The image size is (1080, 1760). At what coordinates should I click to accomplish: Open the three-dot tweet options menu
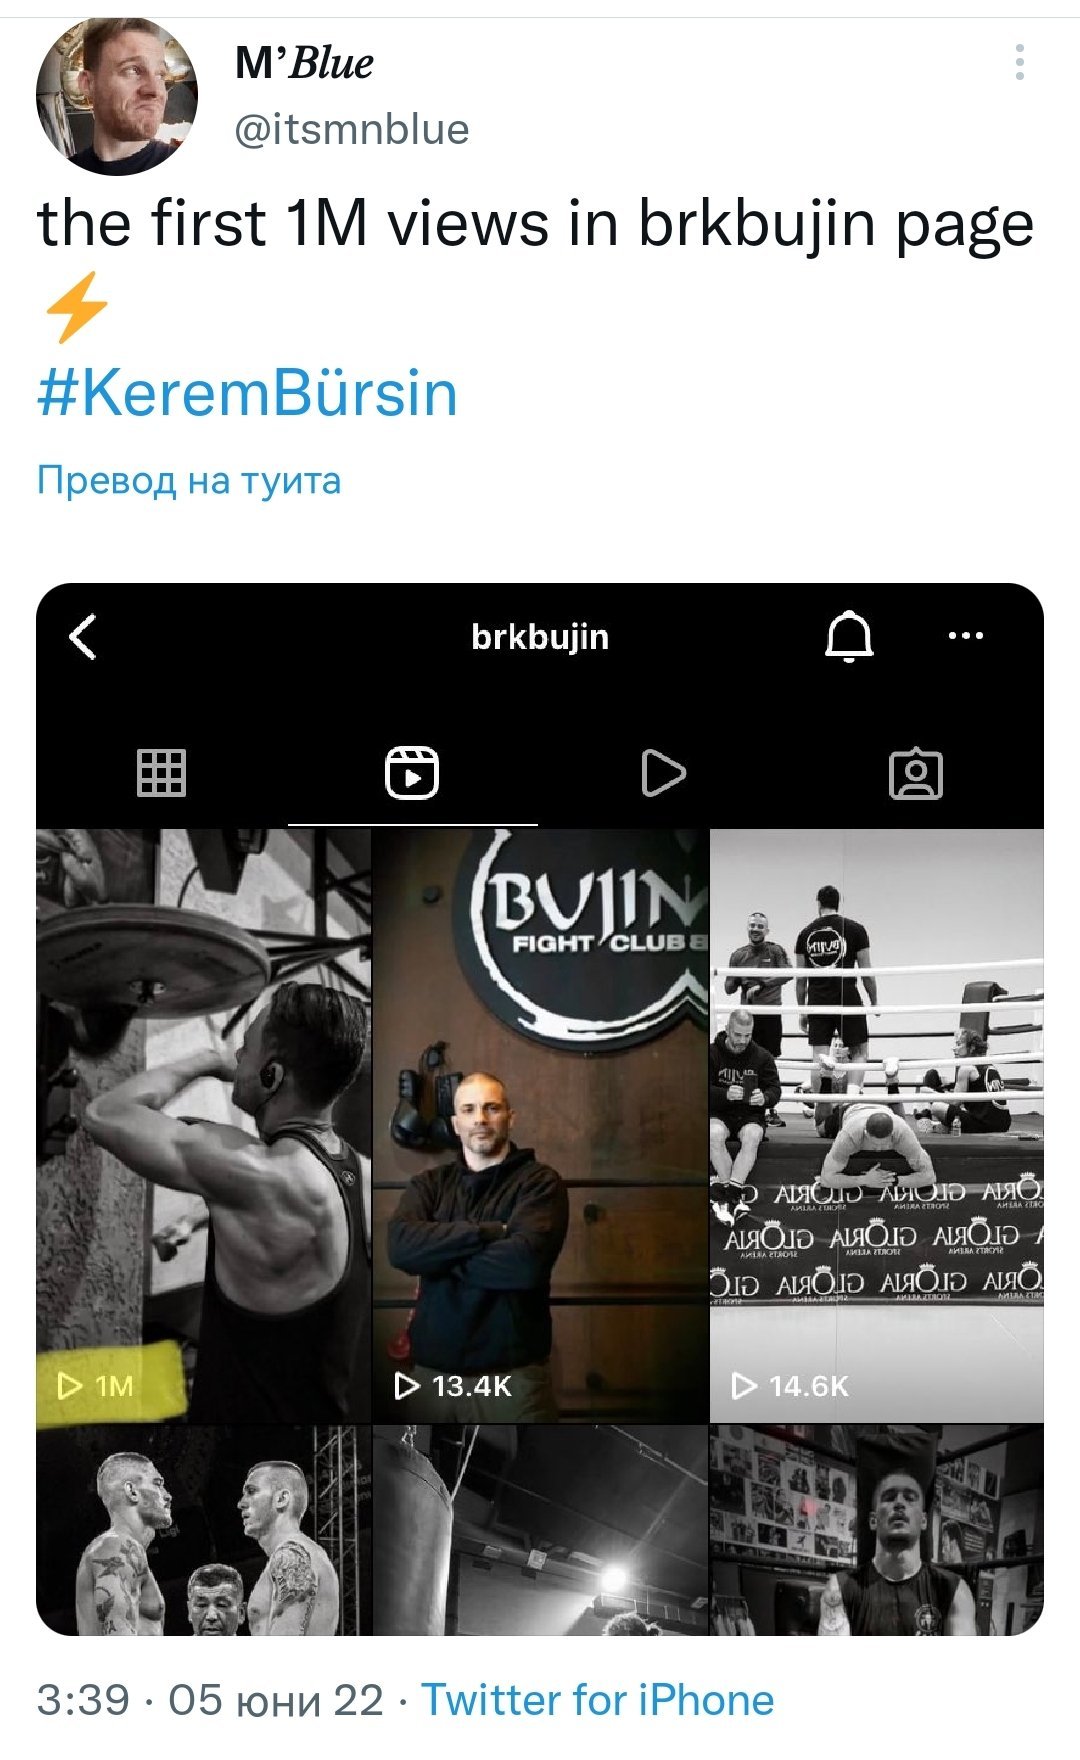click(1019, 62)
